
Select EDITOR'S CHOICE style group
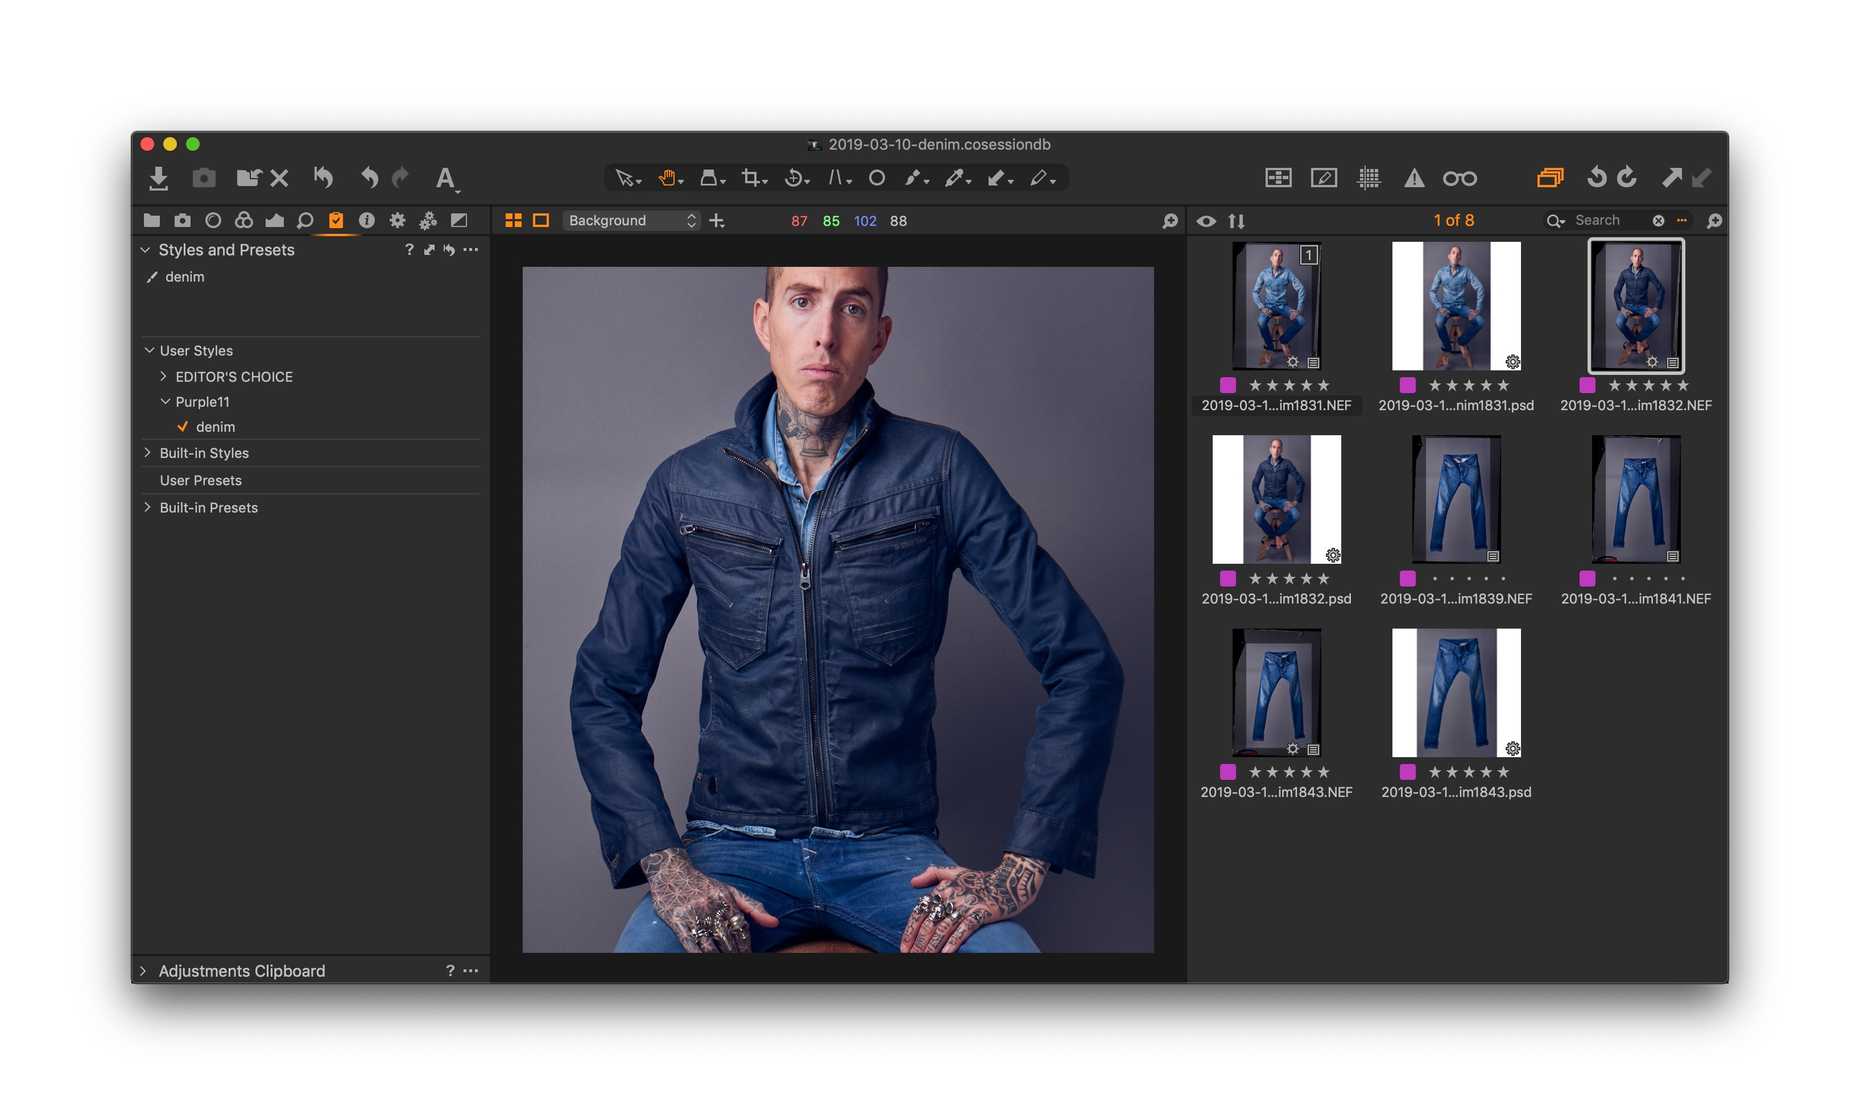pyautogui.click(x=234, y=377)
